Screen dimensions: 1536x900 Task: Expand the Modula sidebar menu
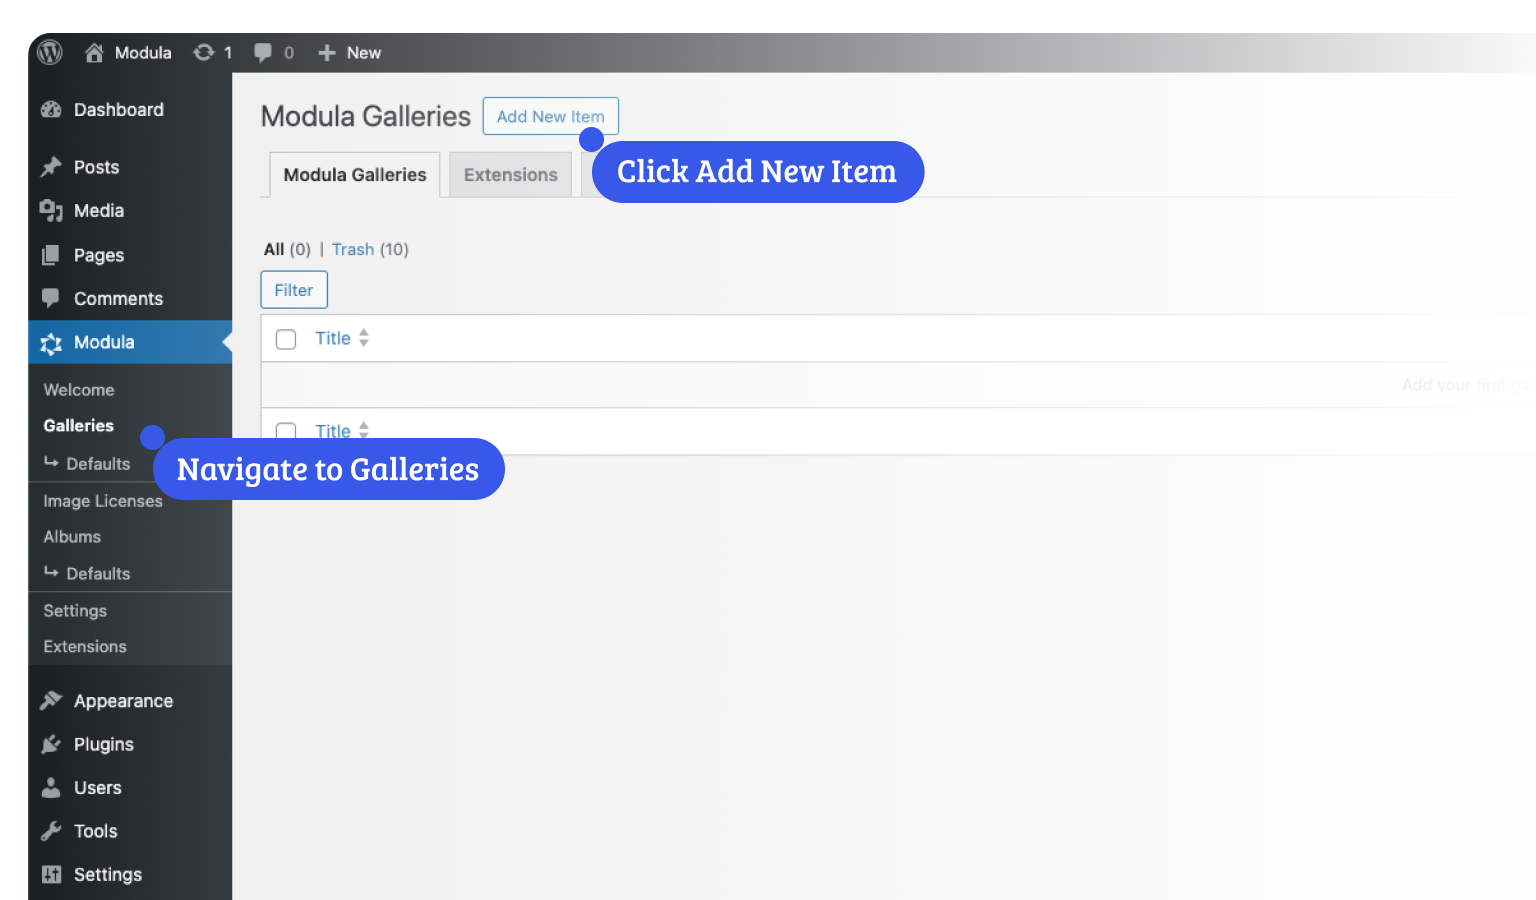tap(103, 342)
